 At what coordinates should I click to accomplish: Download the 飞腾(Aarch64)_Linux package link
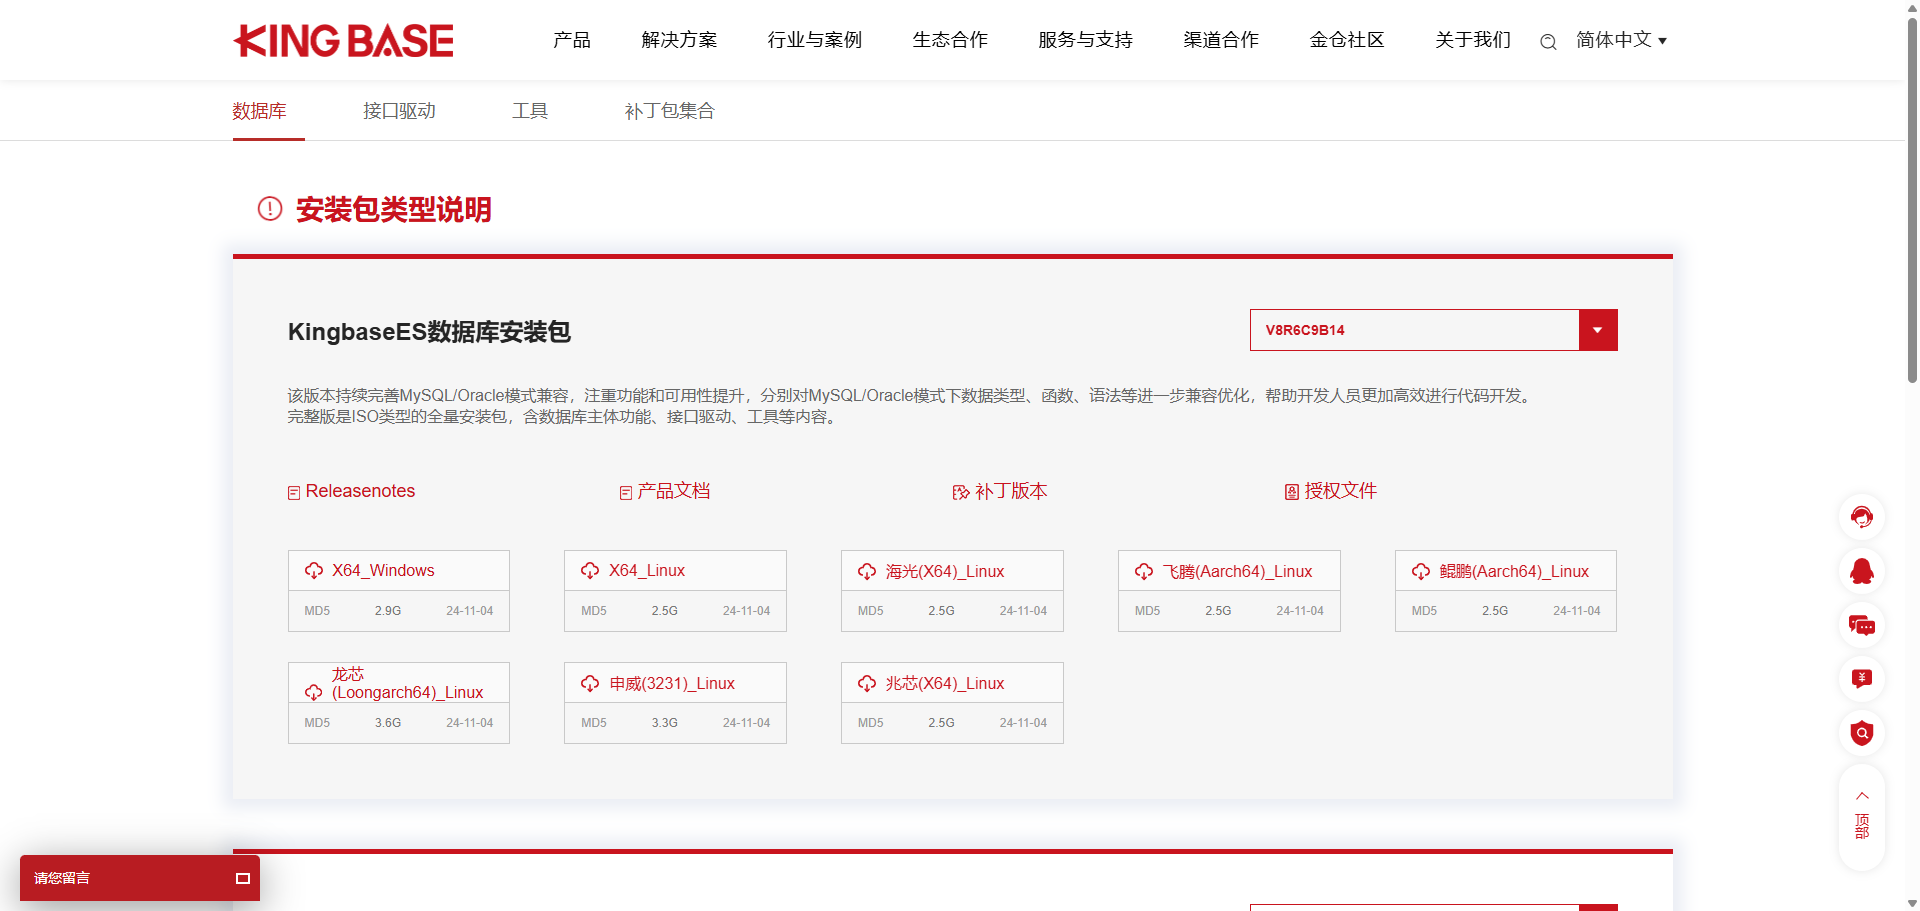tap(1237, 572)
